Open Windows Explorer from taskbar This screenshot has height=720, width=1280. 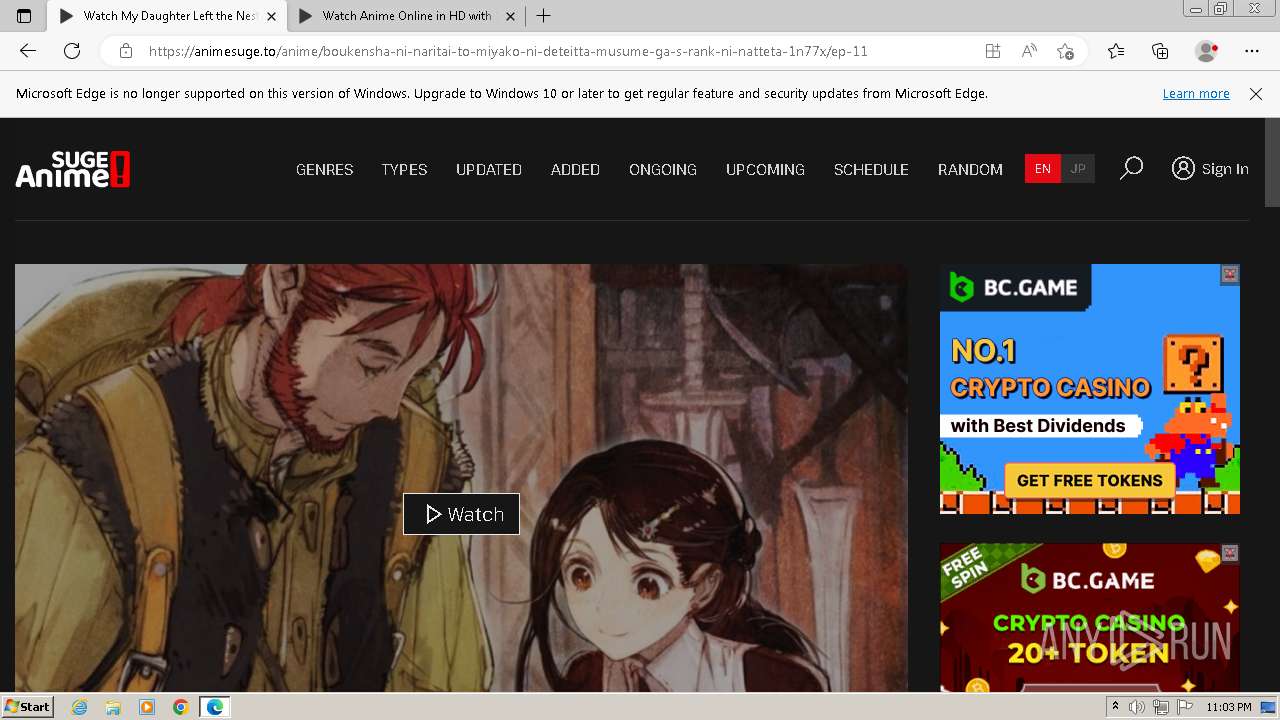pos(113,707)
